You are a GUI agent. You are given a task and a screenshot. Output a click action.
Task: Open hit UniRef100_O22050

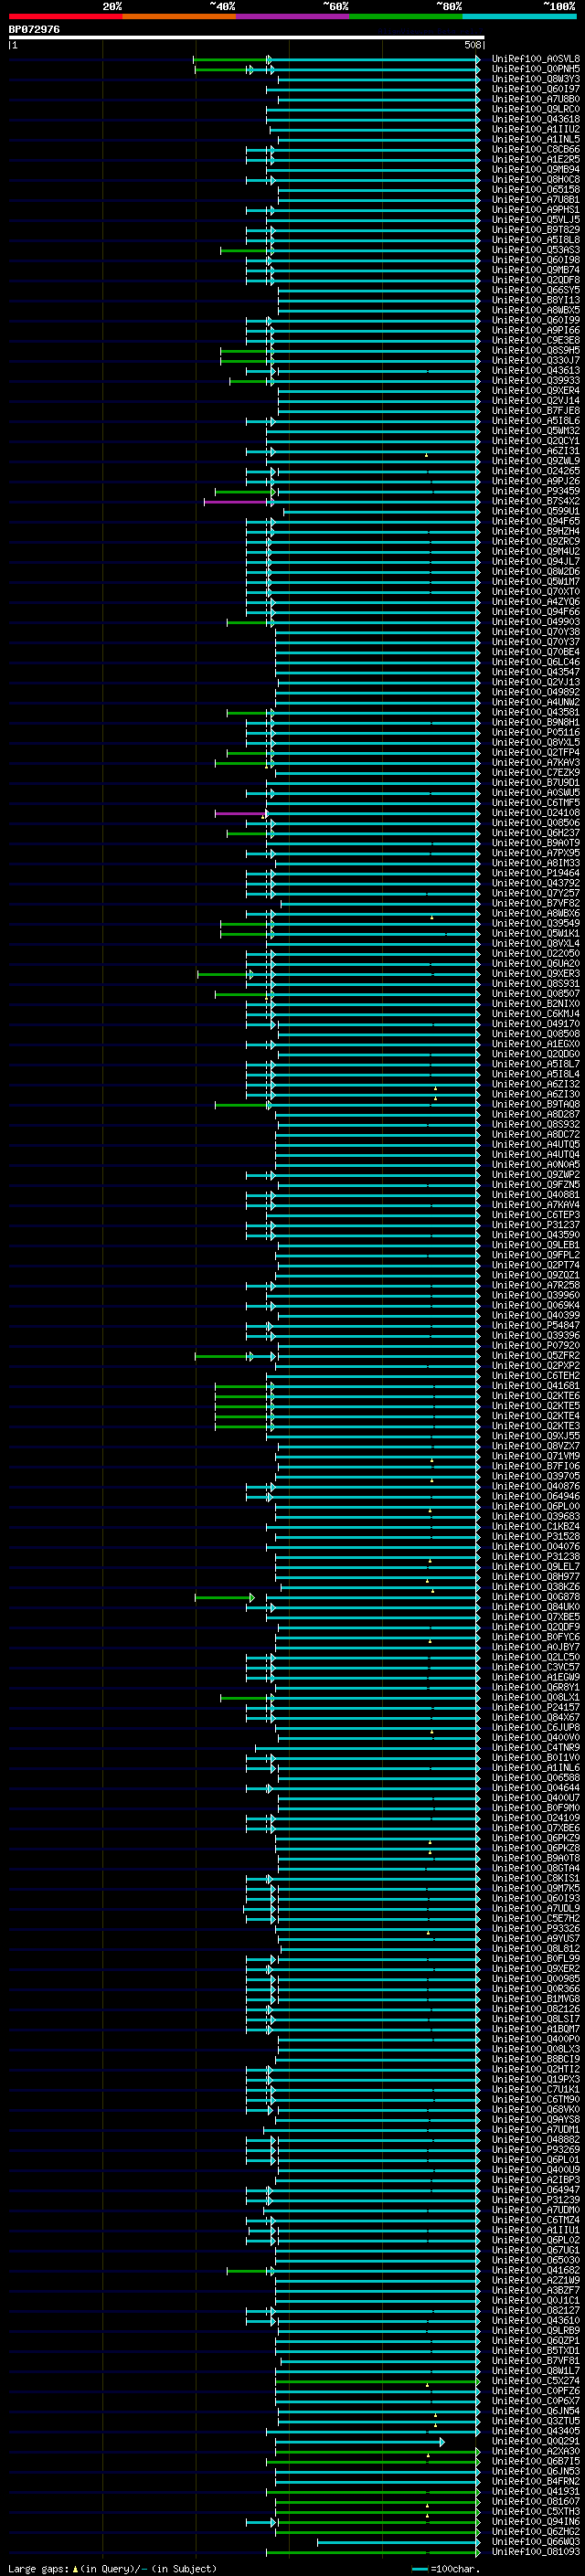536,954
